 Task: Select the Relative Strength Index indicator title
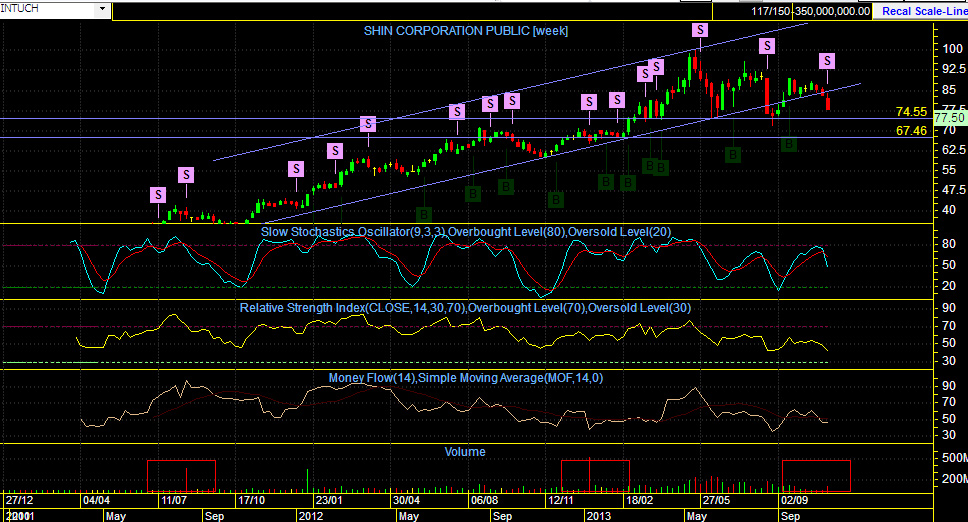(x=465, y=308)
